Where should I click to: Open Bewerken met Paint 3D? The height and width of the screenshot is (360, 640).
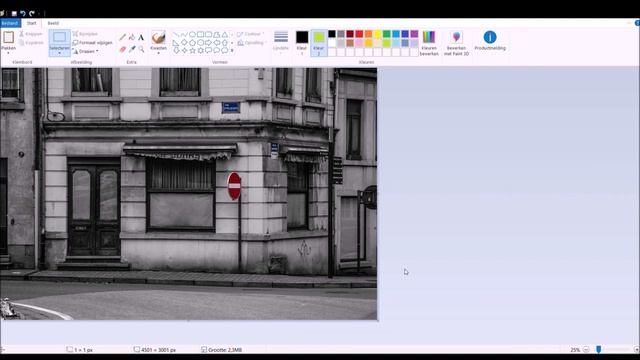point(456,43)
